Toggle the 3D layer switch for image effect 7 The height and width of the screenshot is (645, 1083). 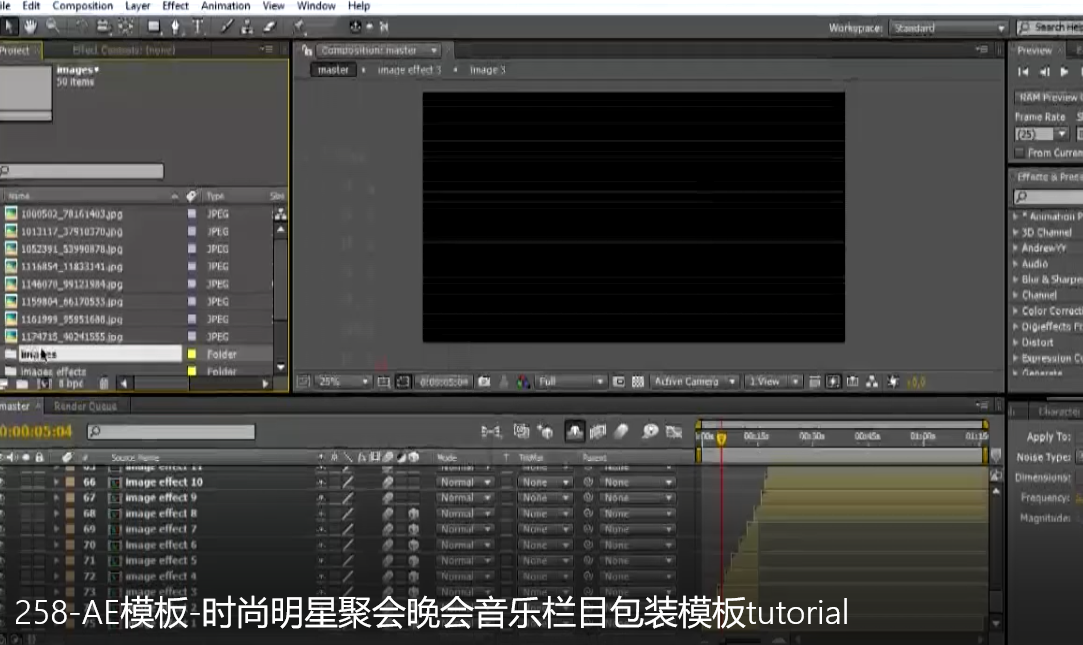click(x=413, y=530)
